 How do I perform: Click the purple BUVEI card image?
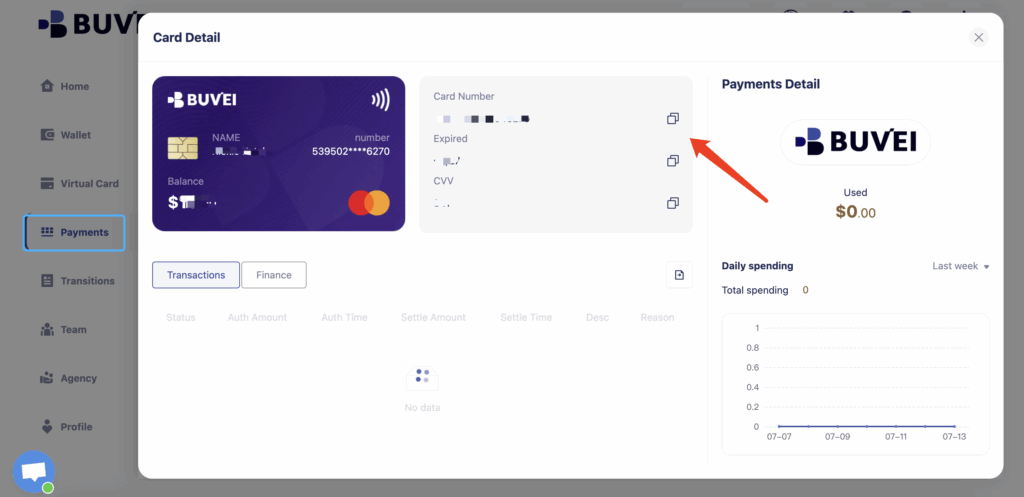point(278,154)
